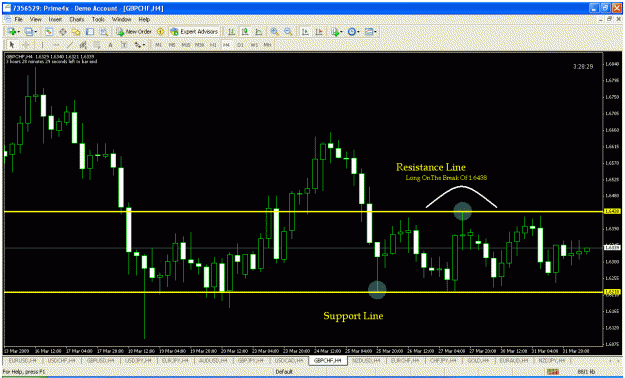
Task: Switch chart to Bar Chart mode
Action: 231,32
